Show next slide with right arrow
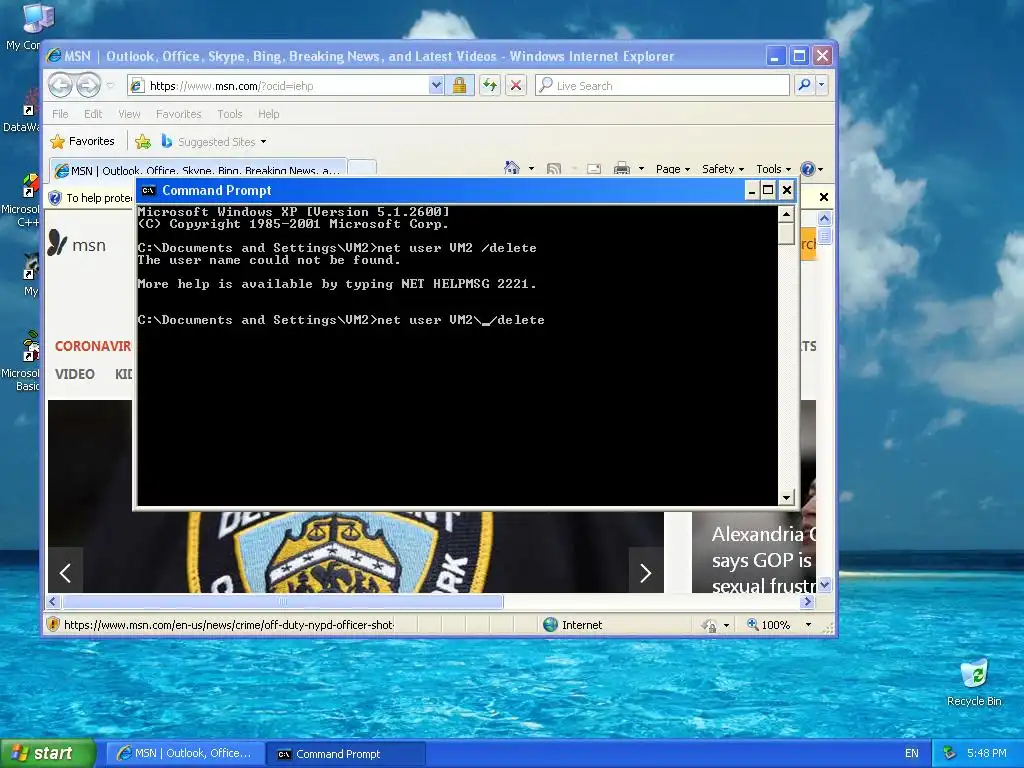The height and width of the screenshot is (768, 1024). (645, 573)
